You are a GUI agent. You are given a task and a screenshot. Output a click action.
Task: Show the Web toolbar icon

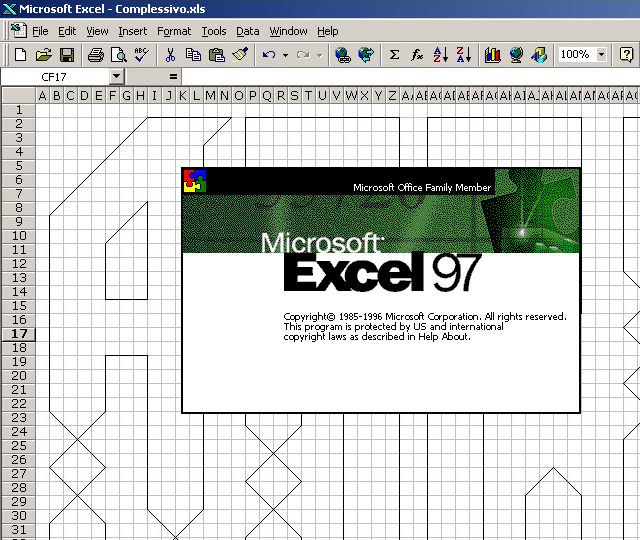(x=366, y=54)
